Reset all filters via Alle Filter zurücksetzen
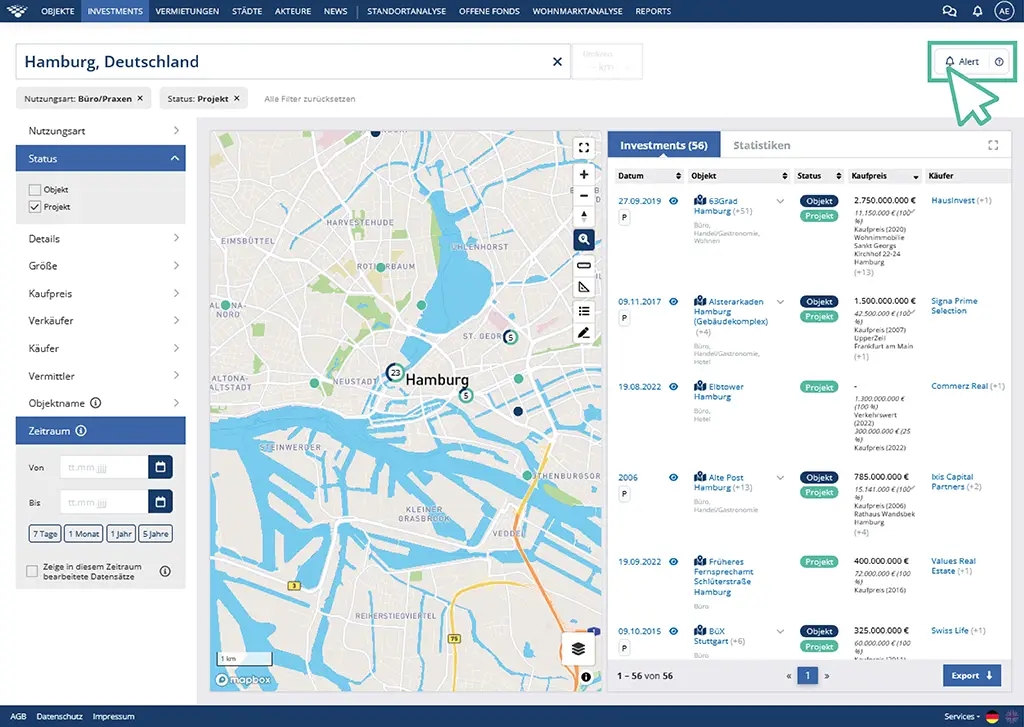This screenshot has width=1024, height=727. (x=310, y=99)
